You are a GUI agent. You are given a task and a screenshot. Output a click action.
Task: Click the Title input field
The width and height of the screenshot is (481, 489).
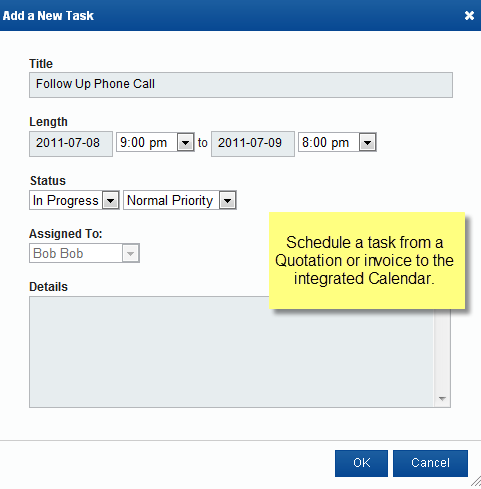241,85
